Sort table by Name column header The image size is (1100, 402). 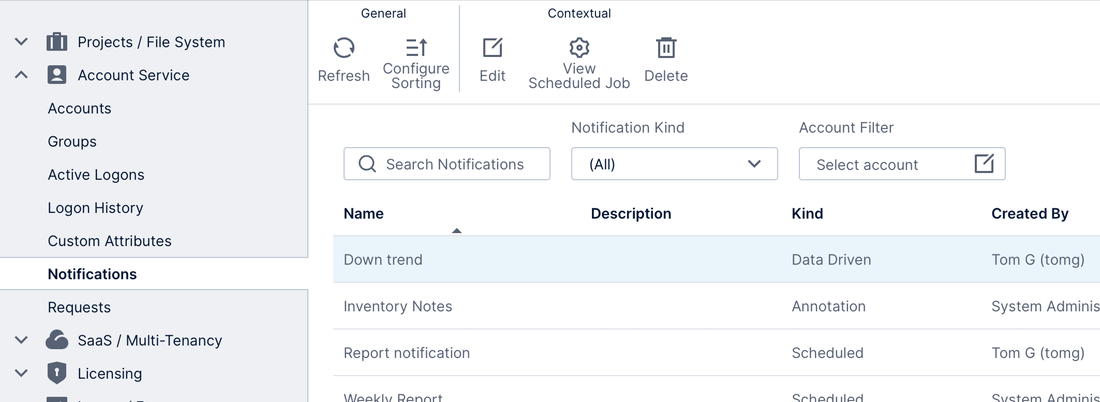(364, 213)
